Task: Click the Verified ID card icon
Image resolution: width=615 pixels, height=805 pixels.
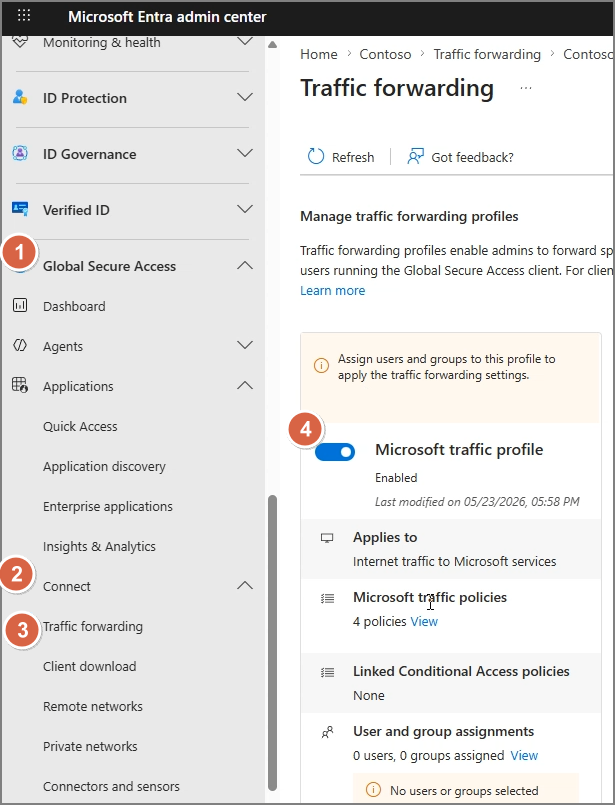Action: [x=20, y=209]
